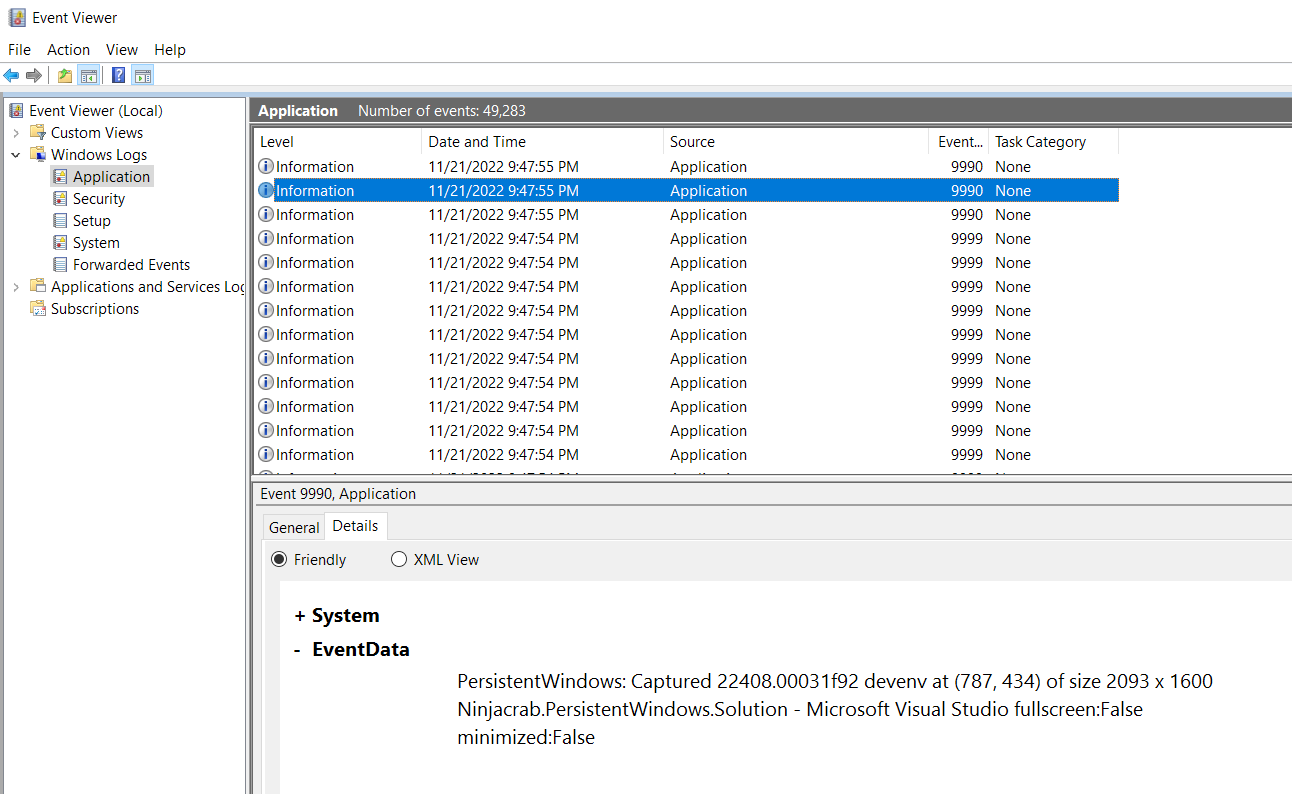The width and height of the screenshot is (1292, 794).
Task: Switch to the General tab
Action: click(x=293, y=527)
